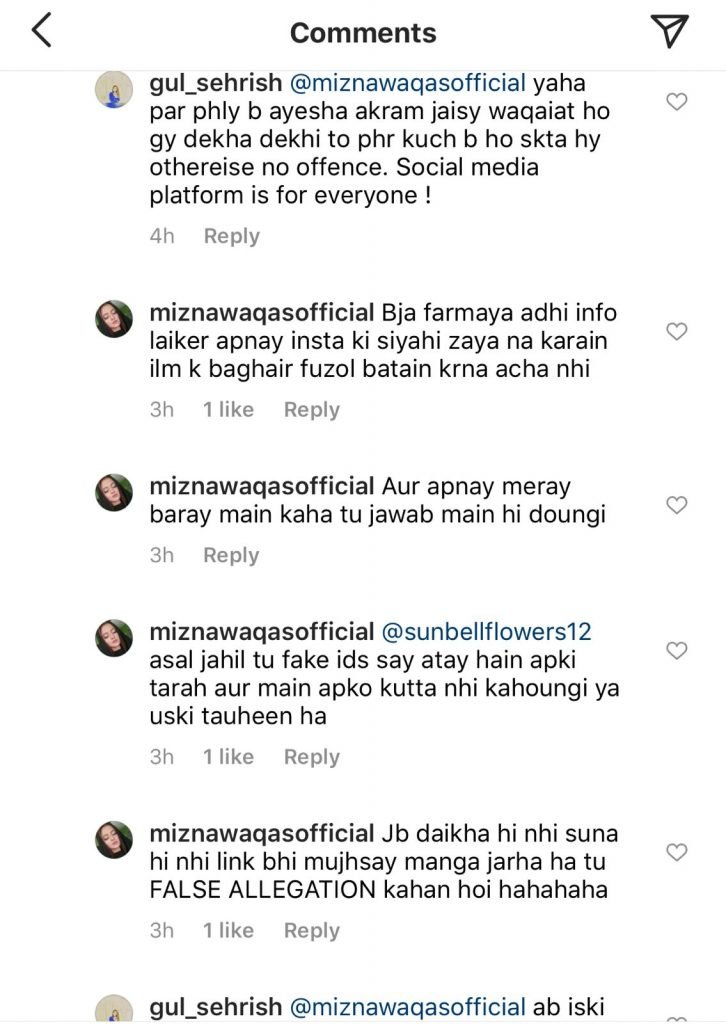Image resolution: width=726 pixels, height=1024 pixels.
Task: Open @miznawaqasofficial mention in the first comment
Action: coord(407,84)
